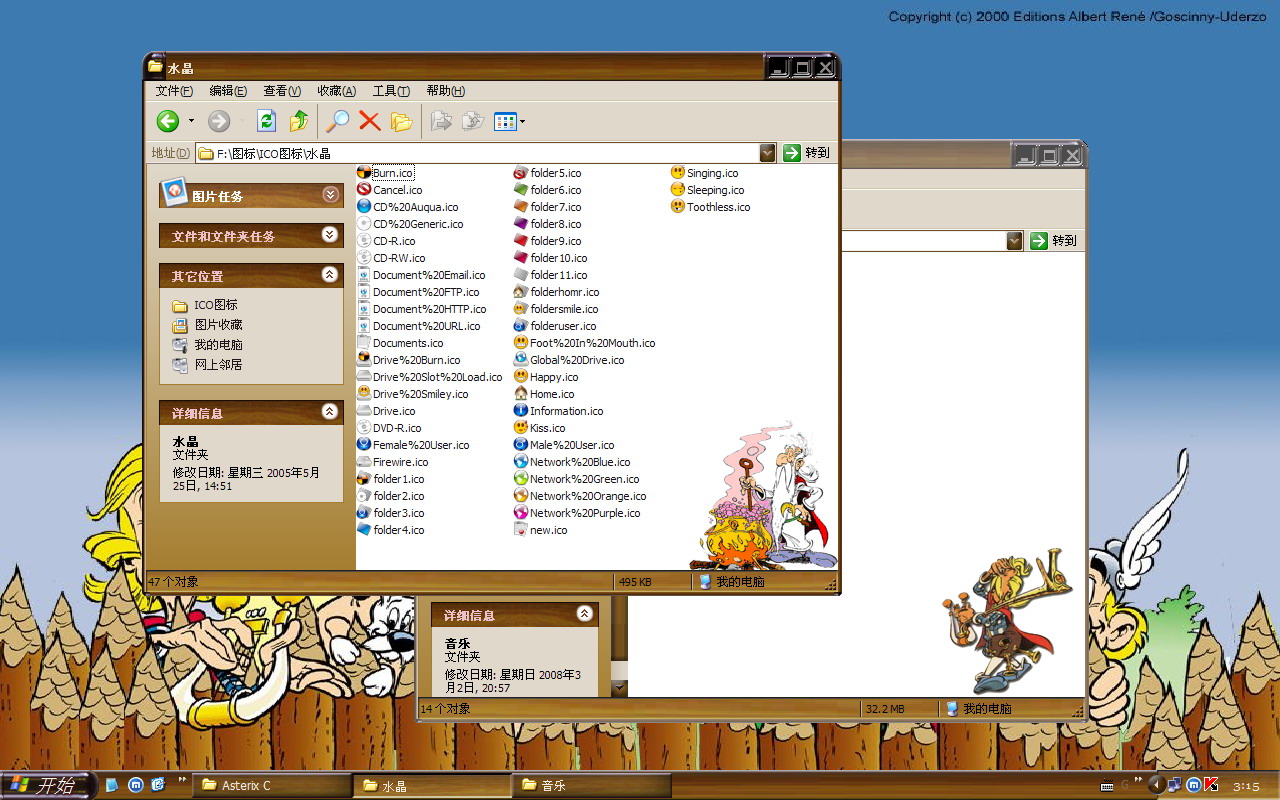Screen dimensions: 1280x800
Task: Open Search with the magnifier icon
Action: pyautogui.click(x=338, y=121)
